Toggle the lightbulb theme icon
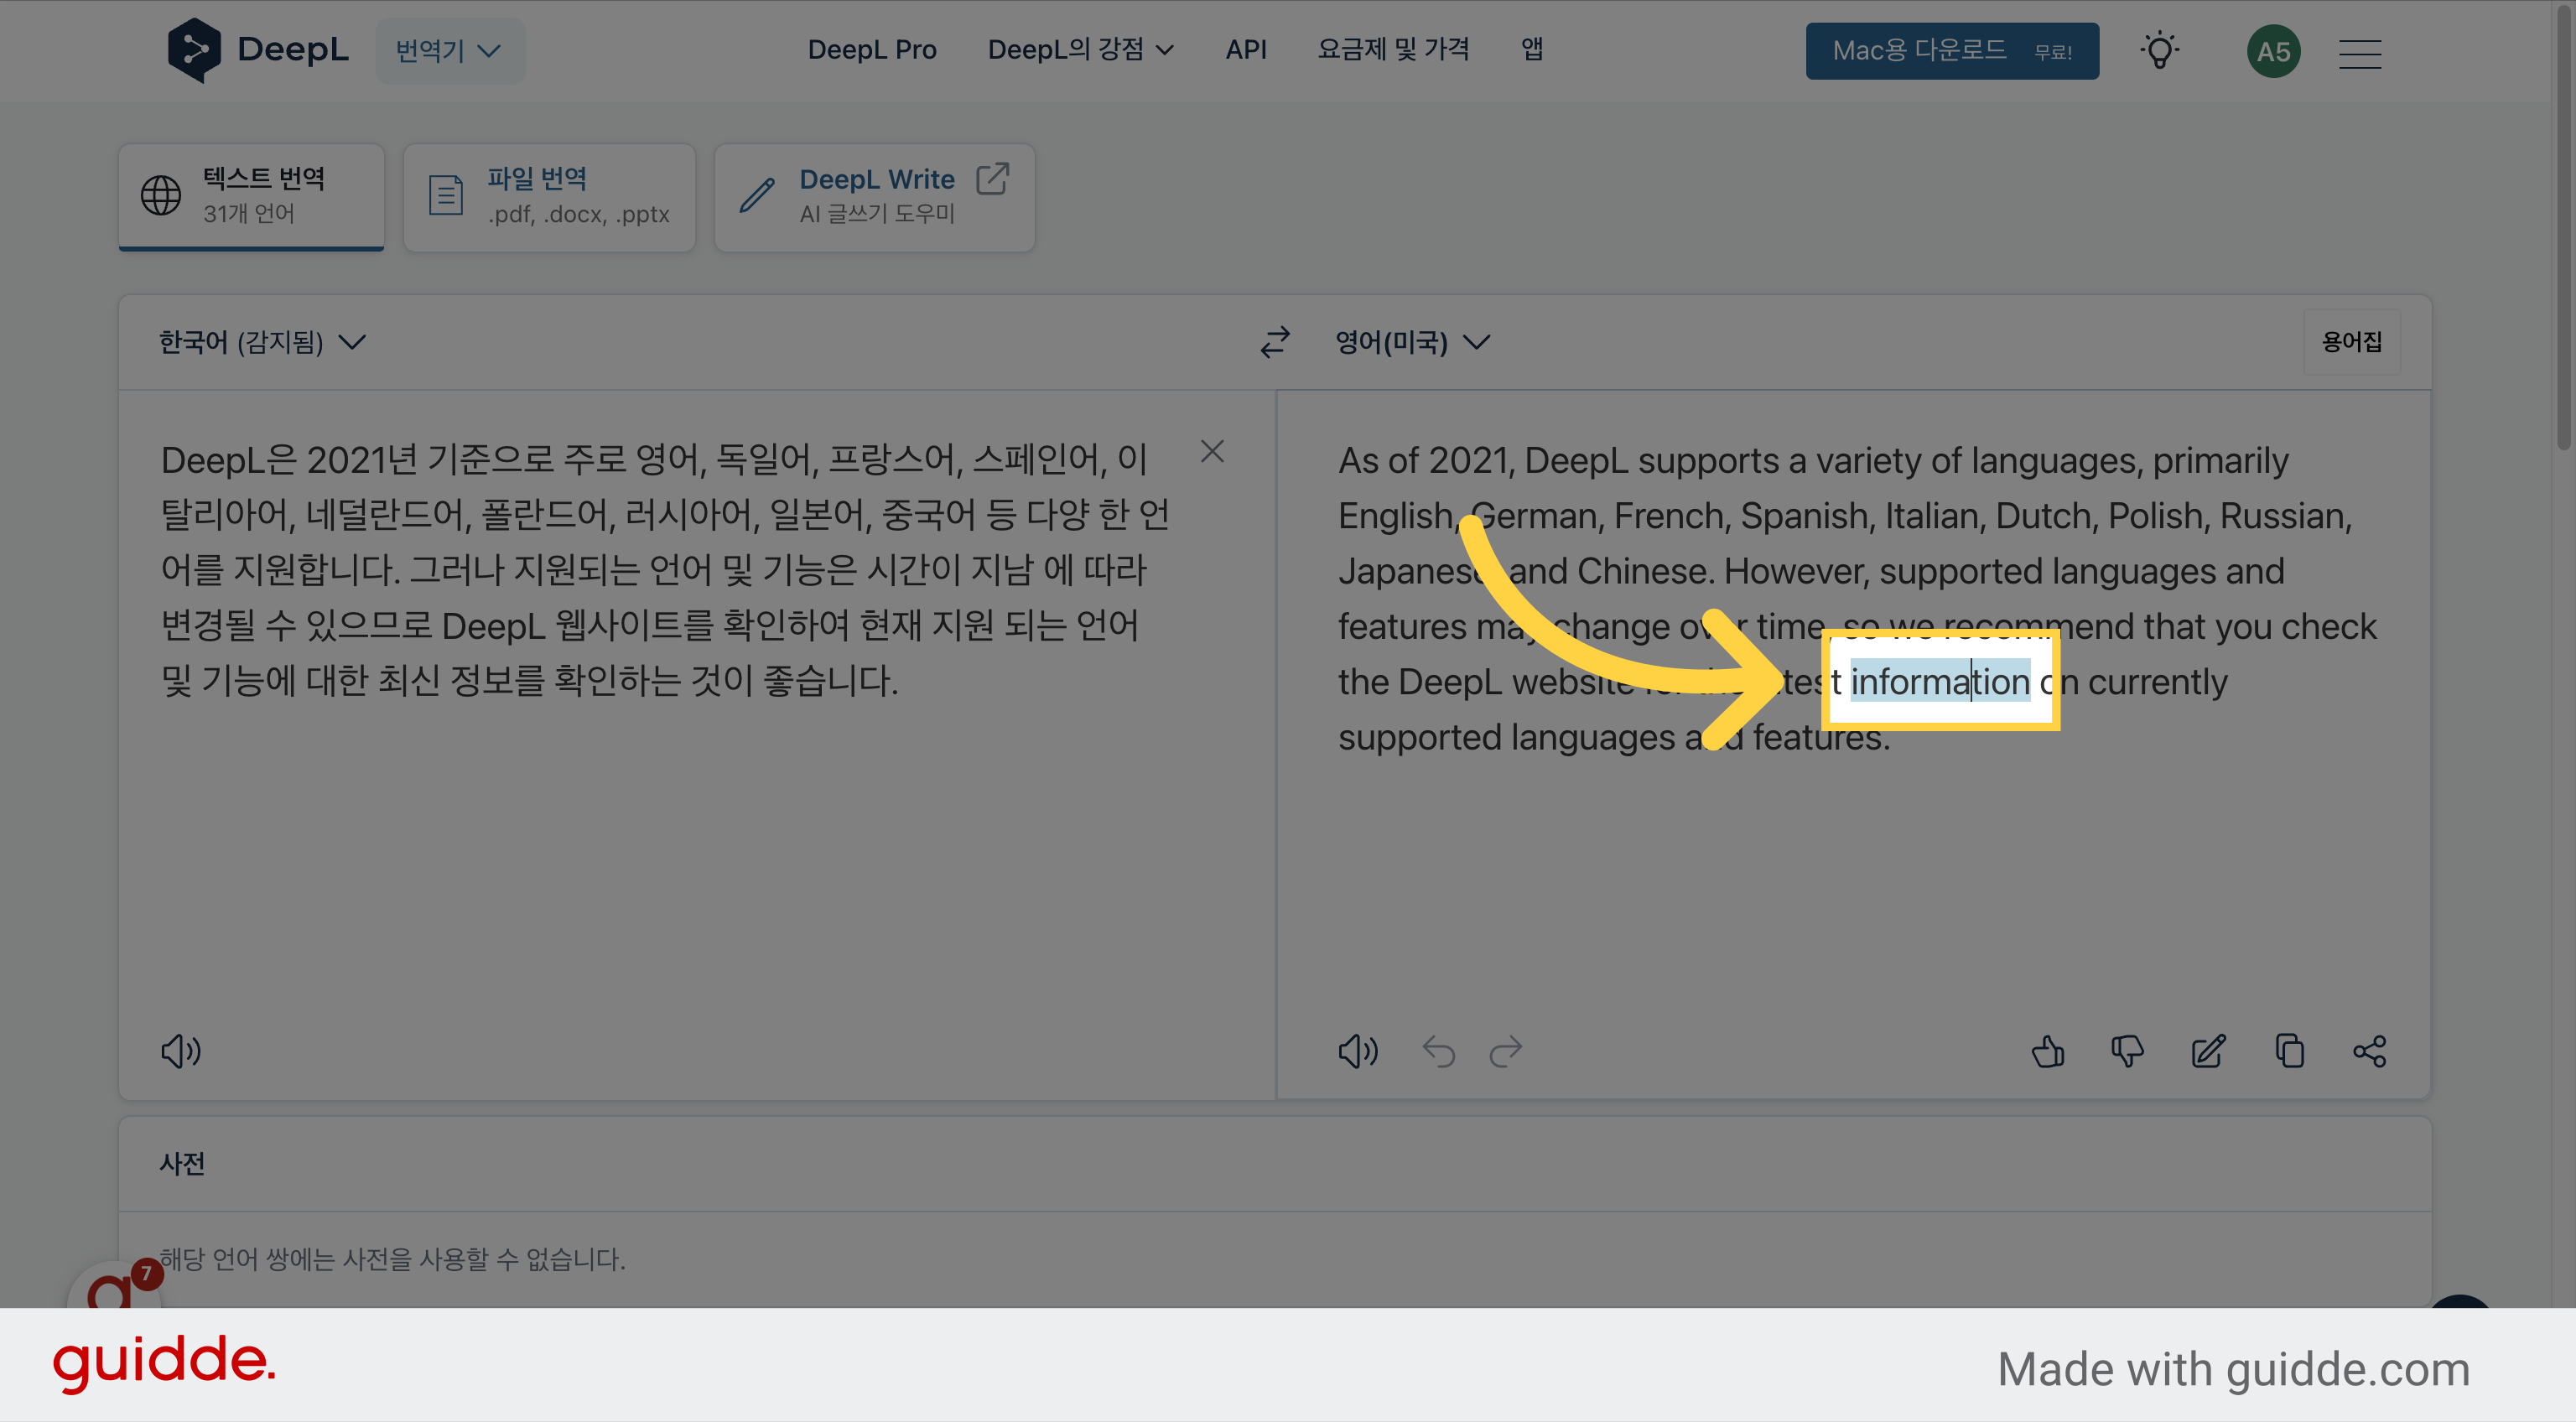 [2160, 51]
